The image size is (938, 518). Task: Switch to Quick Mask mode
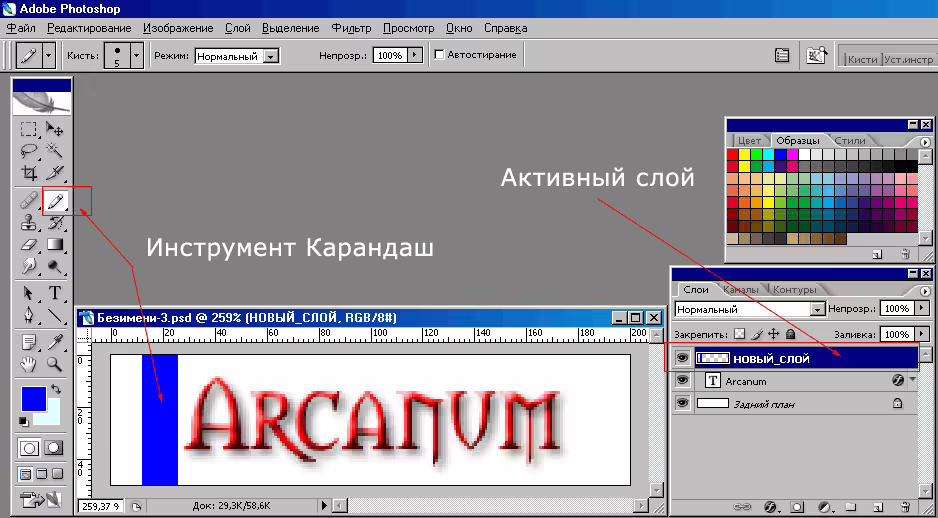click(x=54, y=447)
